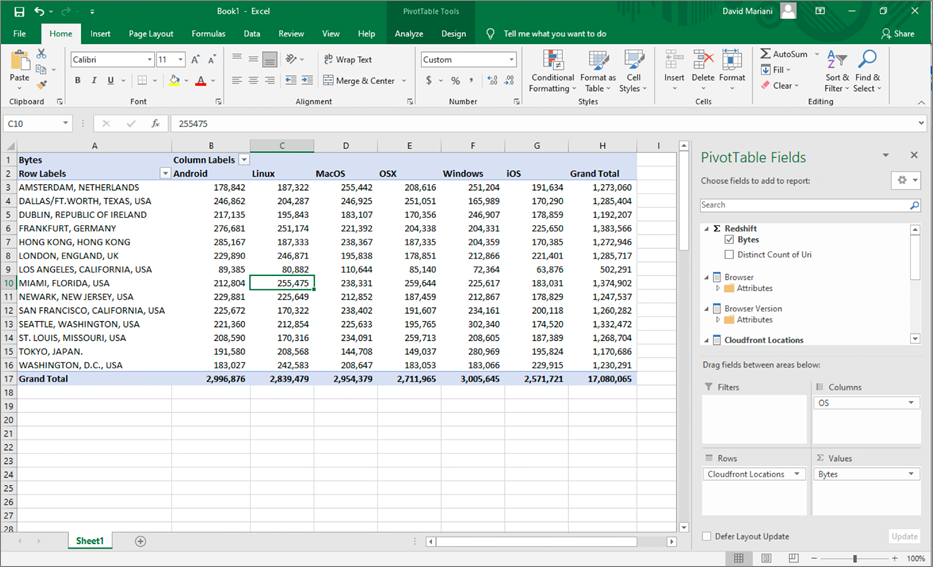This screenshot has height=567, width=933.
Task: Click the Insert Function fx icon
Action: 155,123
